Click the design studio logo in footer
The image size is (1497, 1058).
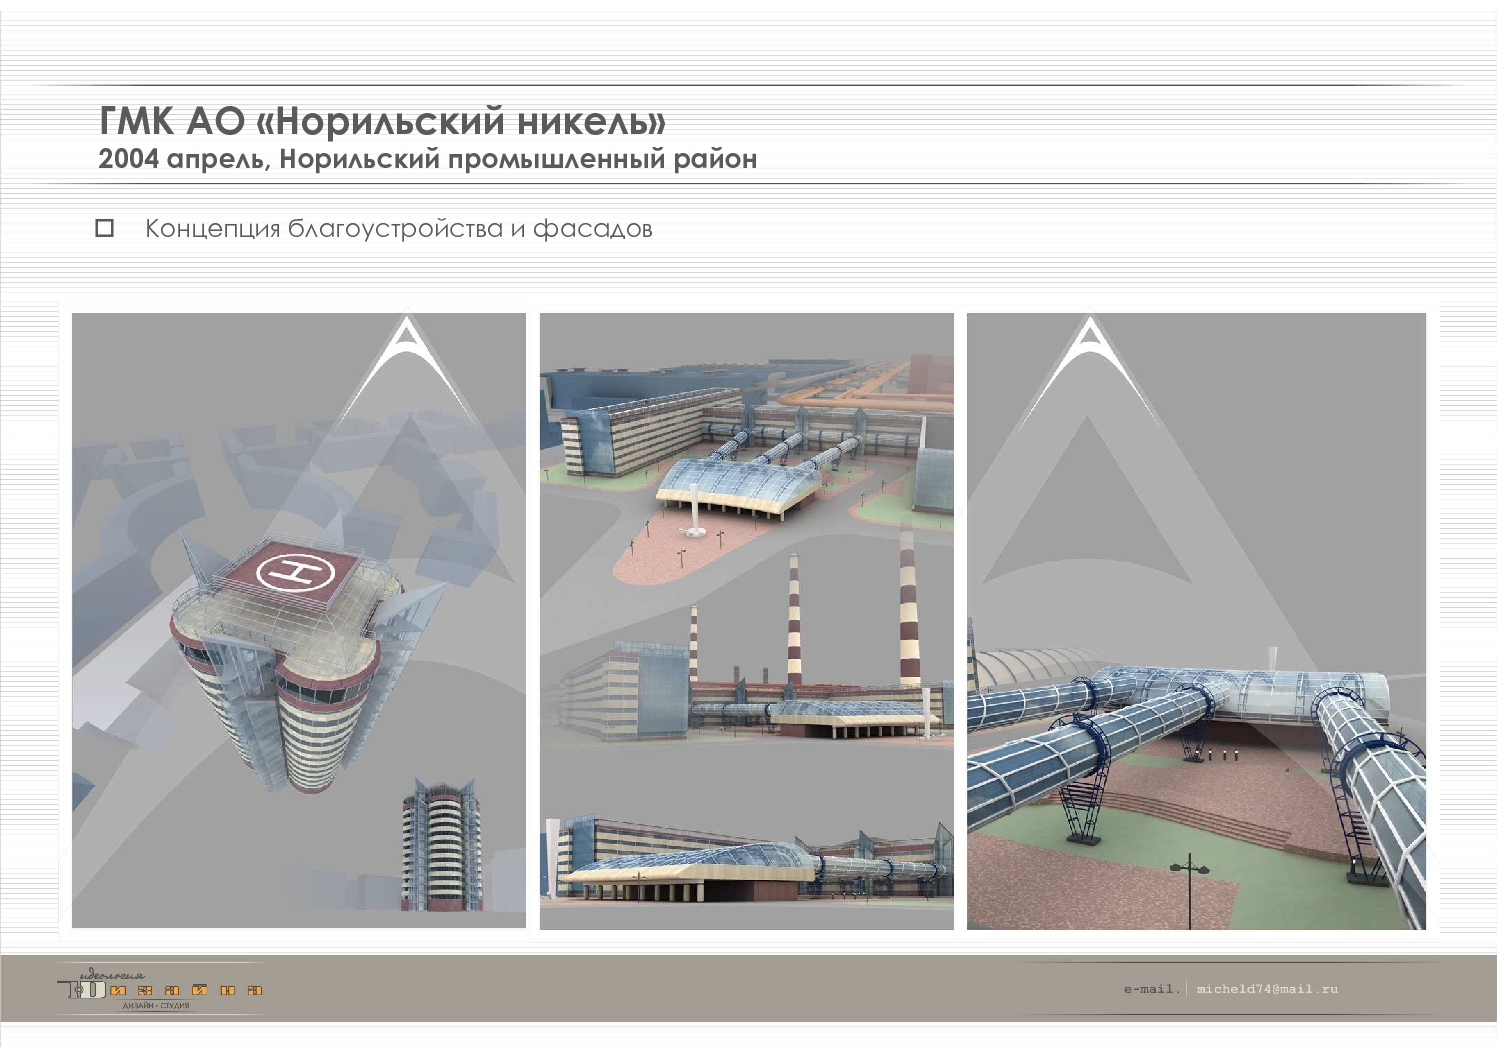click(160, 987)
